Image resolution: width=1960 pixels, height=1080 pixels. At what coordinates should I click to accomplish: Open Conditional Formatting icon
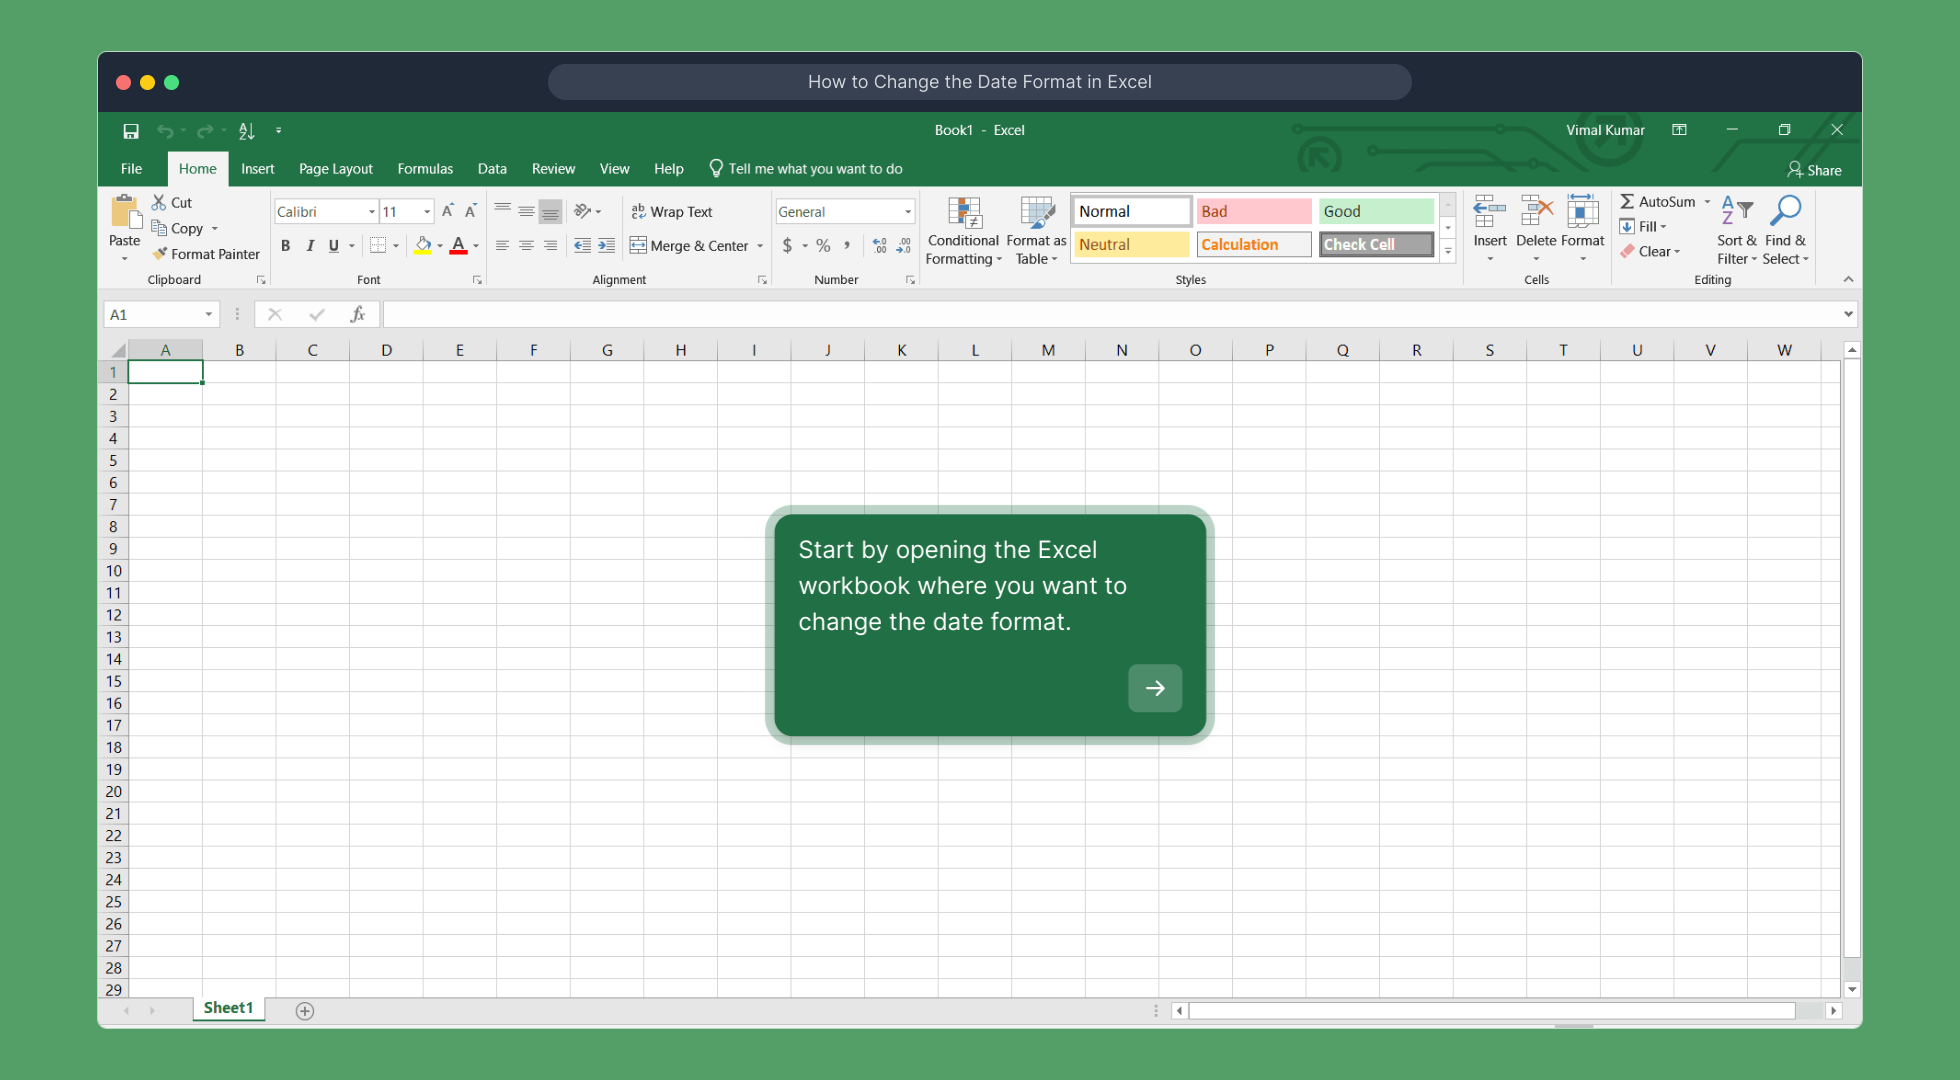pos(964,213)
